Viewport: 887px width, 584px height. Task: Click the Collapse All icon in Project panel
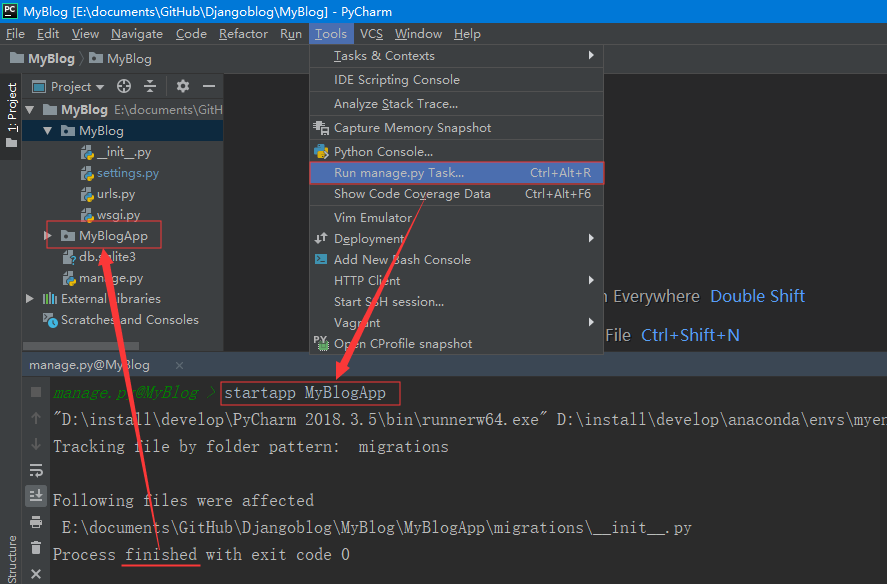pyautogui.click(x=150, y=86)
